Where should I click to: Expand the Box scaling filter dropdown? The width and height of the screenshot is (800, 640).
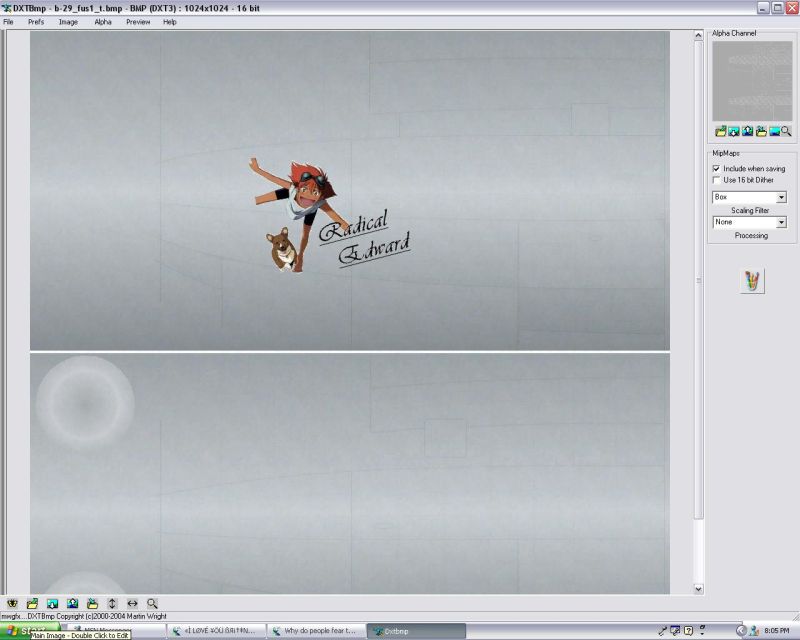click(x=781, y=197)
